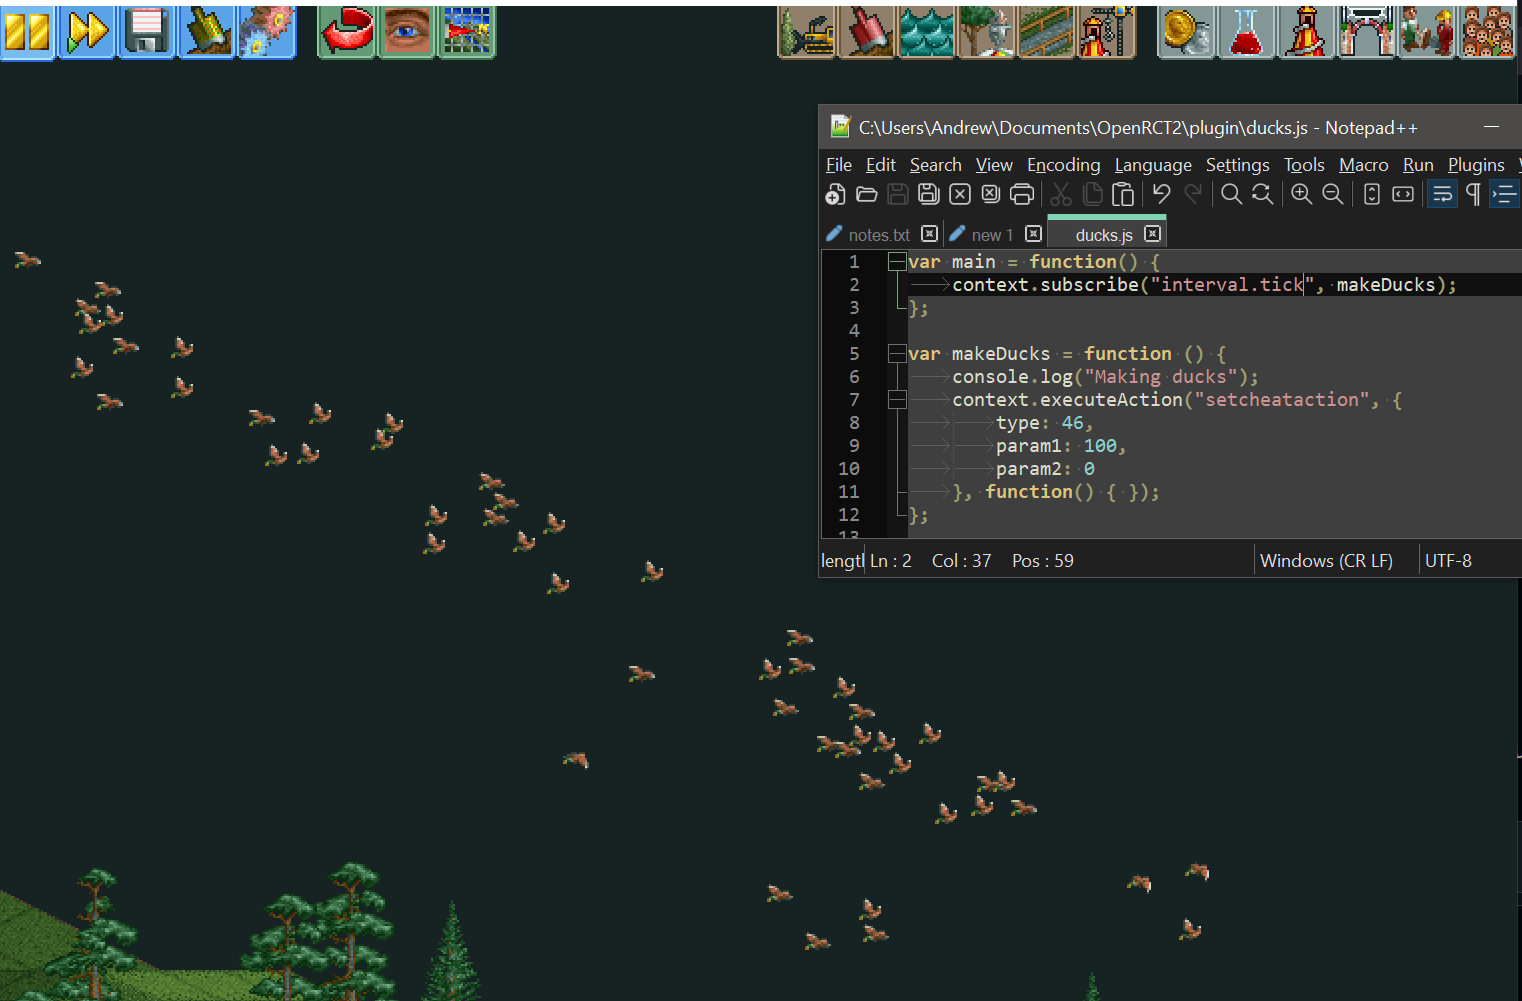The height and width of the screenshot is (1001, 1522).
Task: Open the map window
Action: [467, 31]
